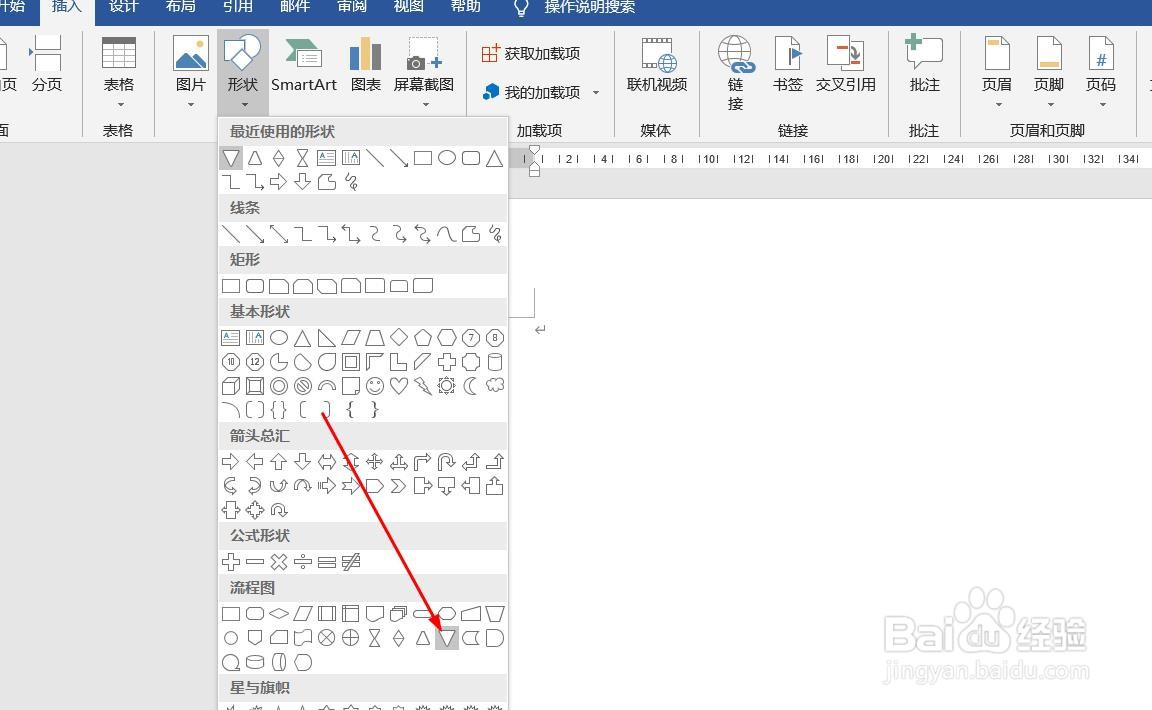Choose Document shape in Flowchart section

pyautogui.click(x=375, y=614)
